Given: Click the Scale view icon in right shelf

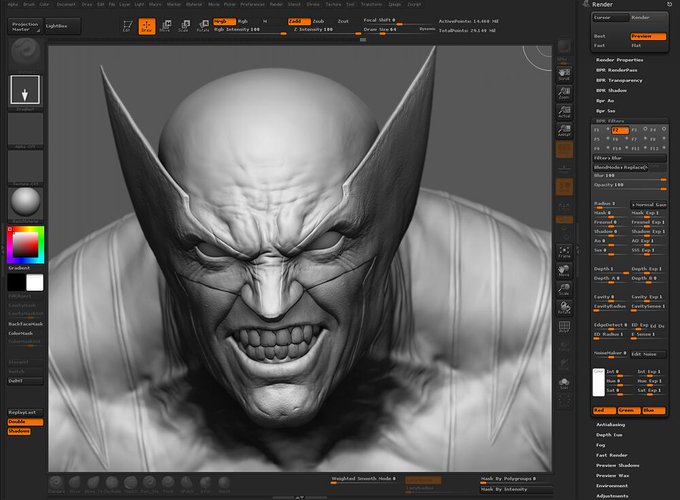Looking at the screenshot, I should pyautogui.click(x=564, y=289).
